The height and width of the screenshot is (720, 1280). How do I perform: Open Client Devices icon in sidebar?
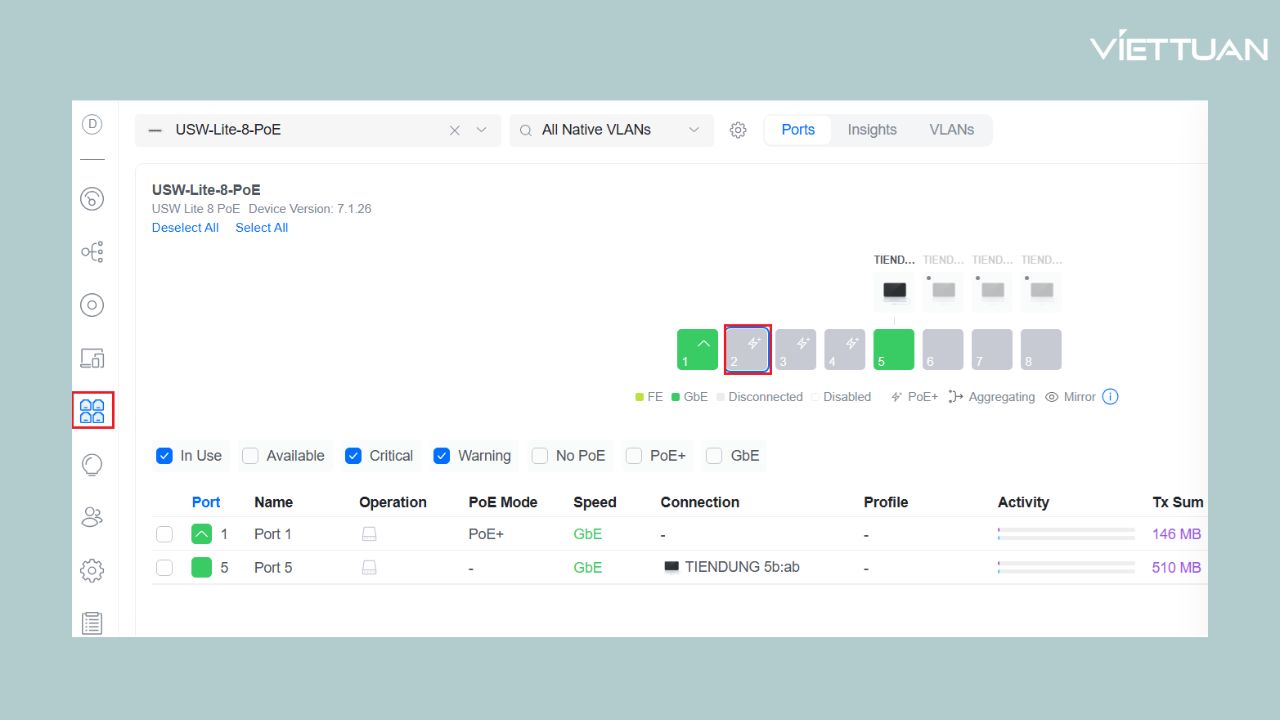[92, 358]
